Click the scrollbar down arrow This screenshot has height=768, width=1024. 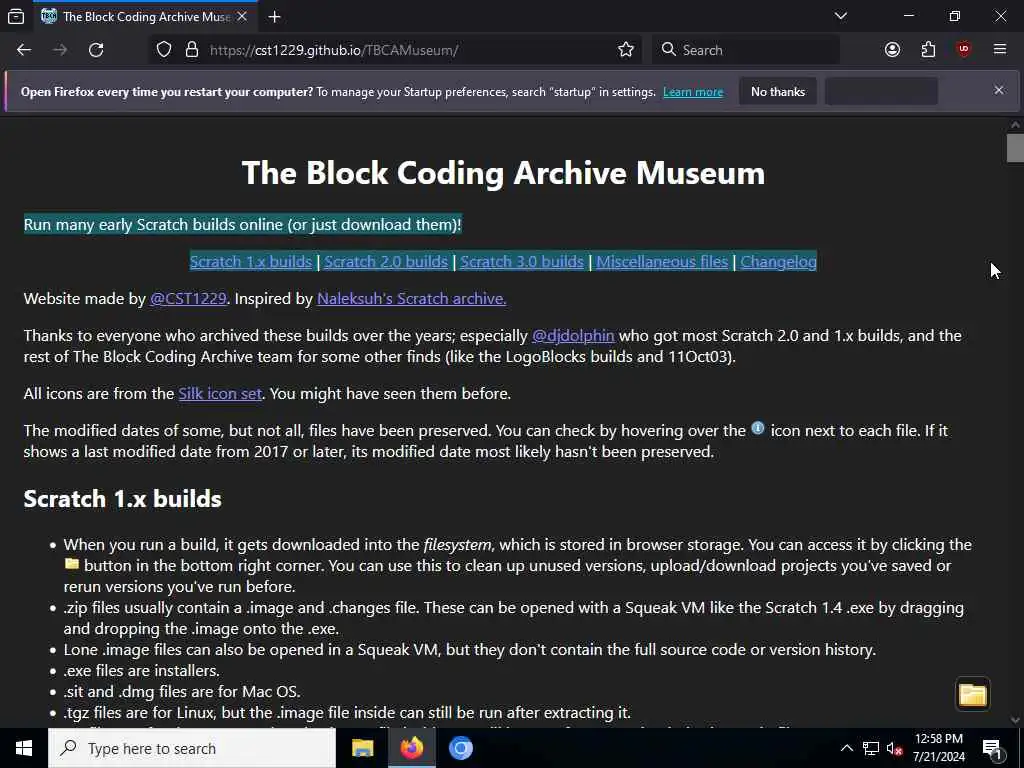(x=1015, y=720)
